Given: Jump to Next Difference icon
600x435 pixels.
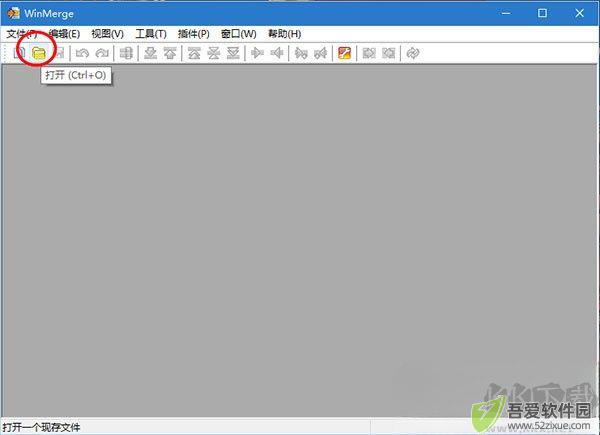Looking at the screenshot, I should click(x=150, y=53).
